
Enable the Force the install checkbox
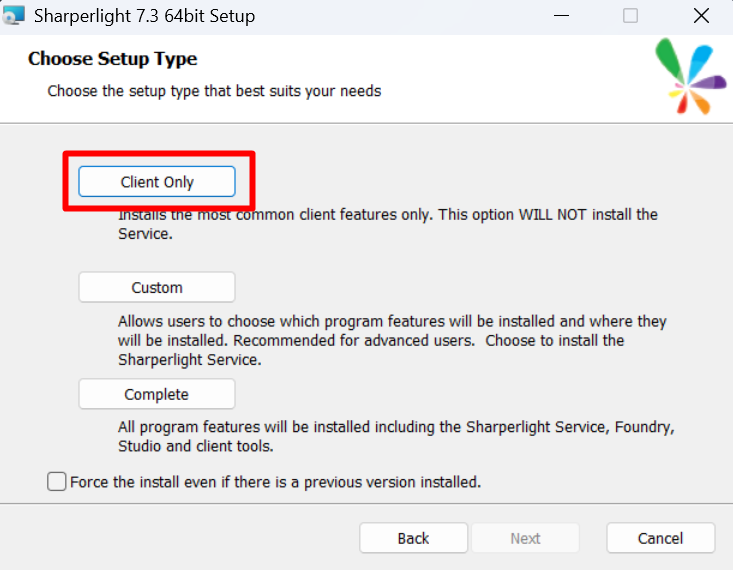[57, 482]
